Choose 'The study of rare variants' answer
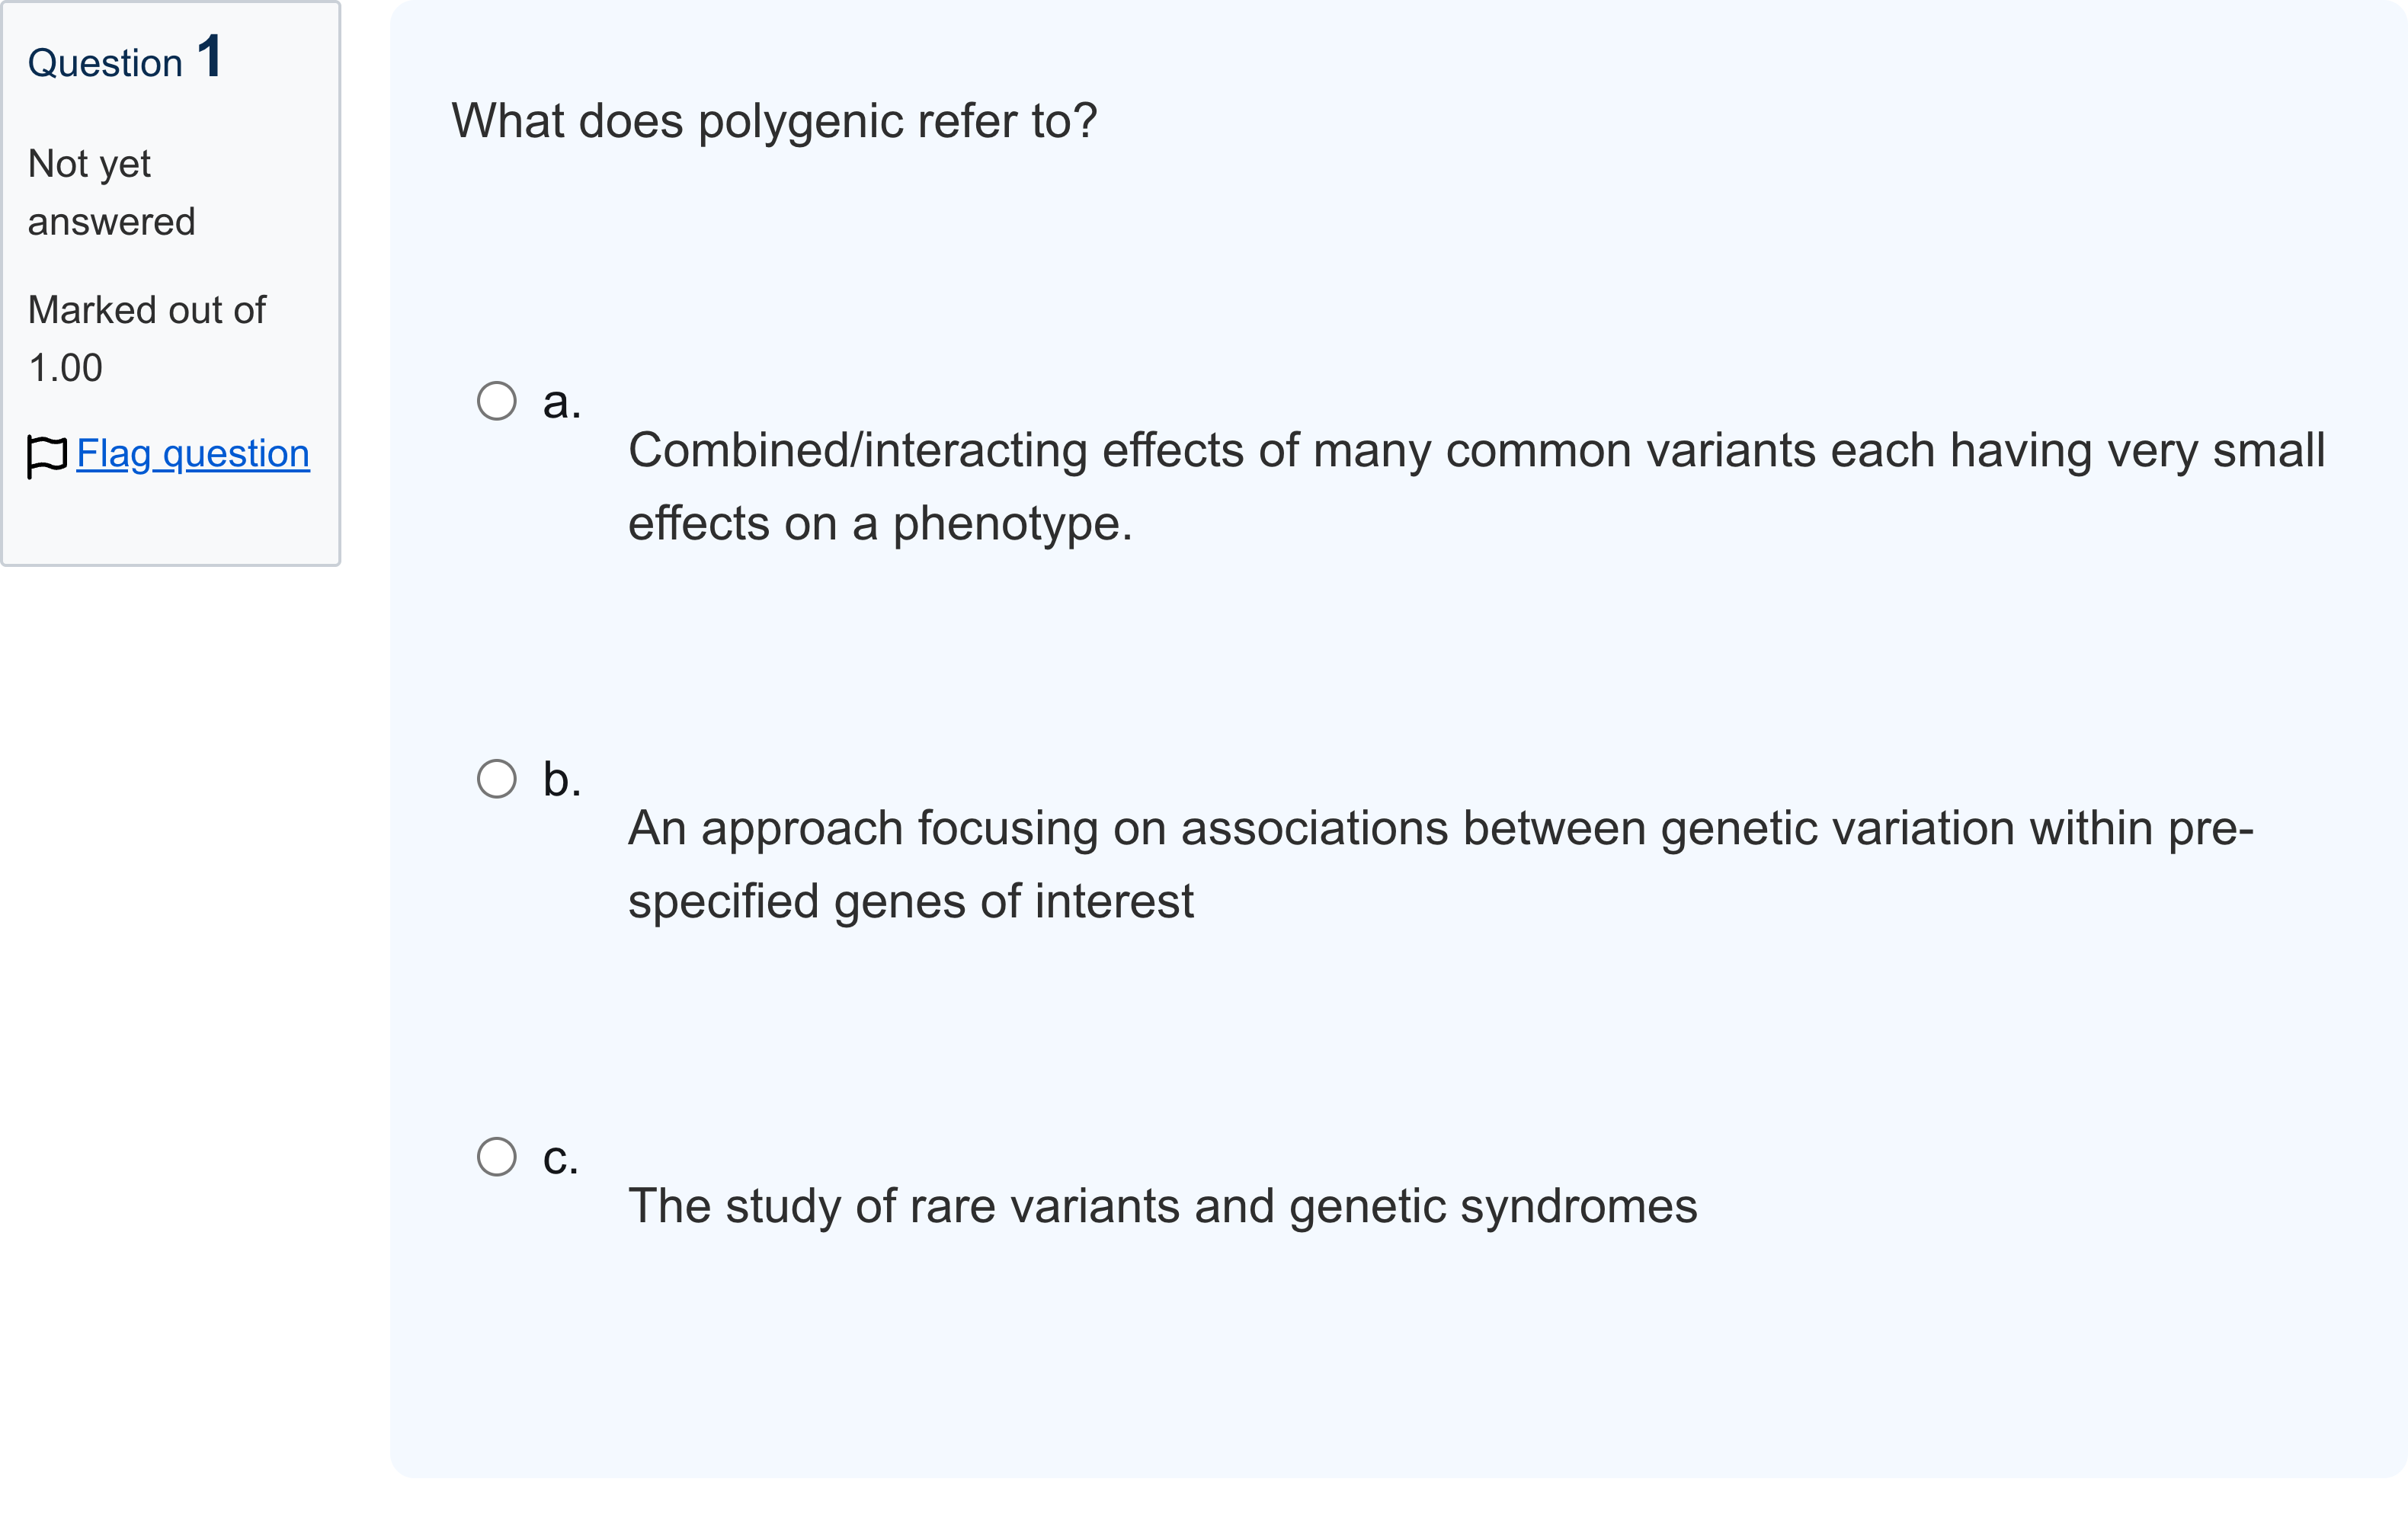This screenshot has height=1527, width=2408. 1163,1207
